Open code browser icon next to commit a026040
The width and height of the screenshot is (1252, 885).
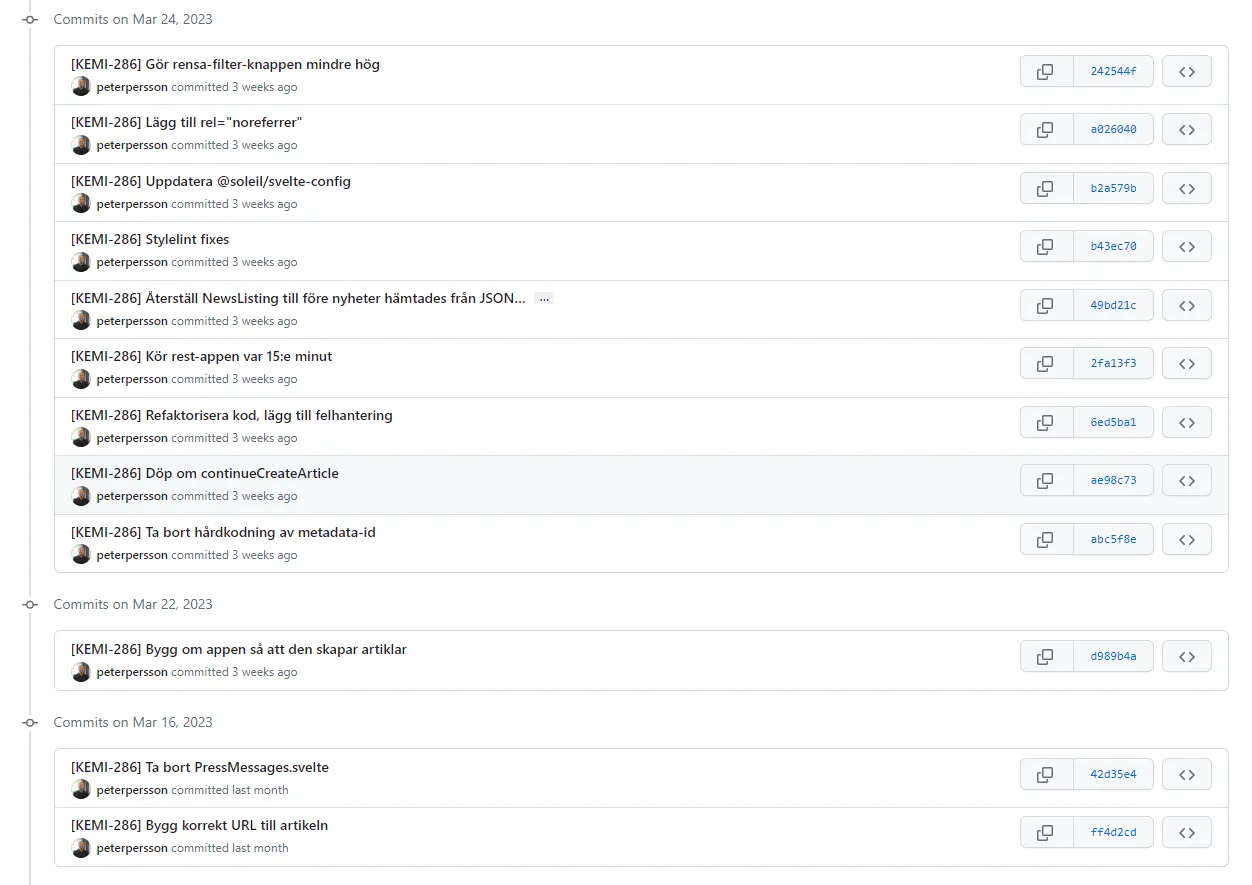coord(1187,129)
